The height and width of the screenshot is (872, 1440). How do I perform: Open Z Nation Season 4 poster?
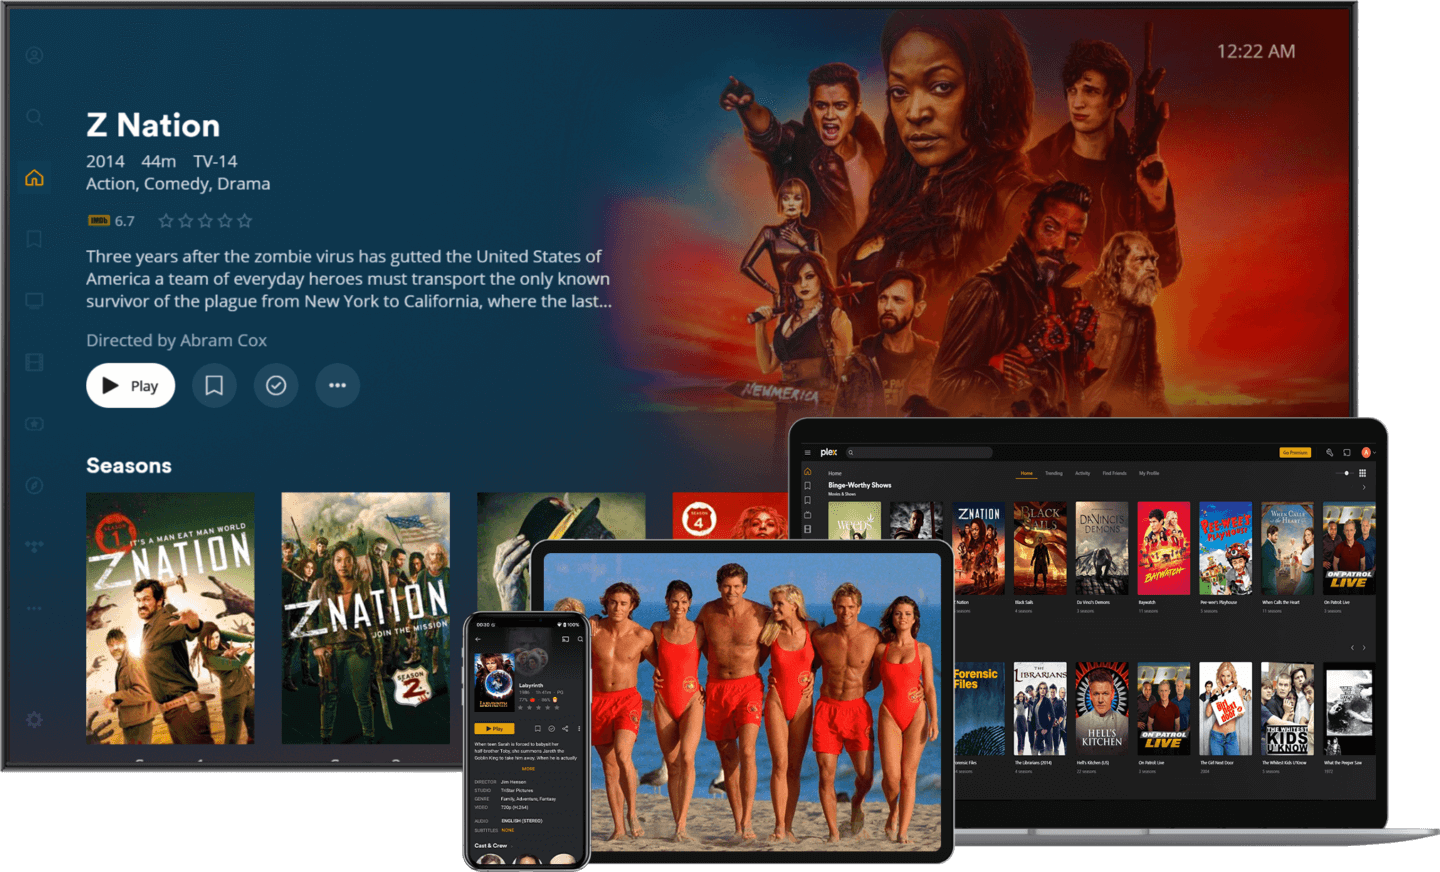(x=730, y=515)
